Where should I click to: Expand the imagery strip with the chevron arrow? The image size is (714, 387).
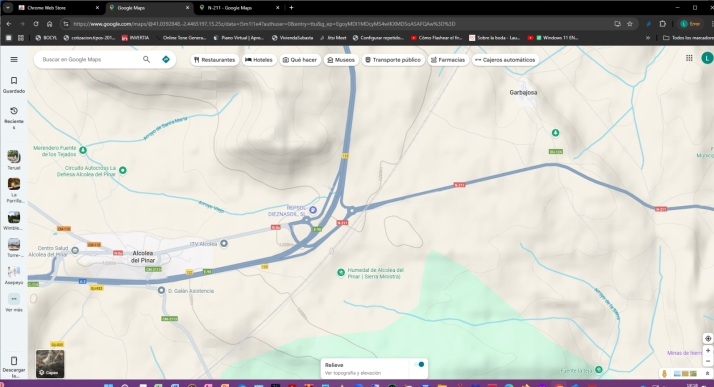[x=707, y=373]
